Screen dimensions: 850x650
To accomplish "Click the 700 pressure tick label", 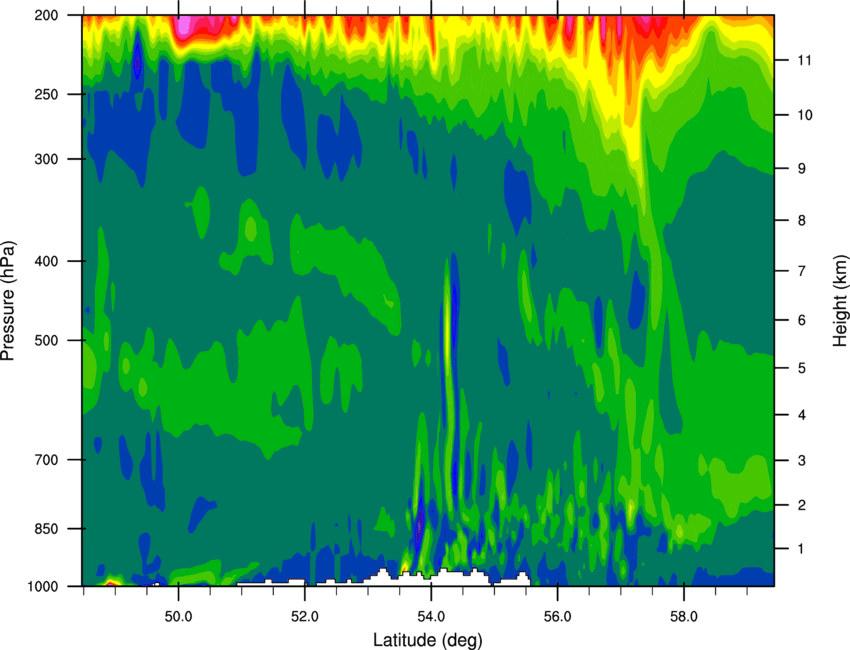I will coord(46,460).
